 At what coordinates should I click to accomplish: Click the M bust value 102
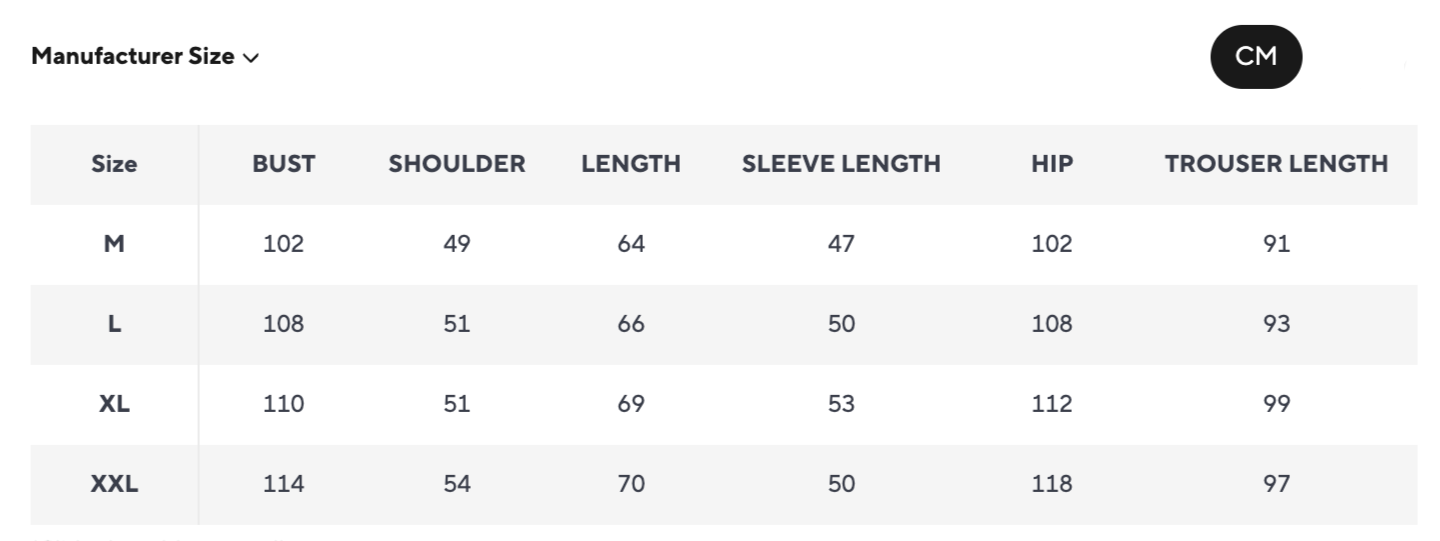tap(283, 244)
